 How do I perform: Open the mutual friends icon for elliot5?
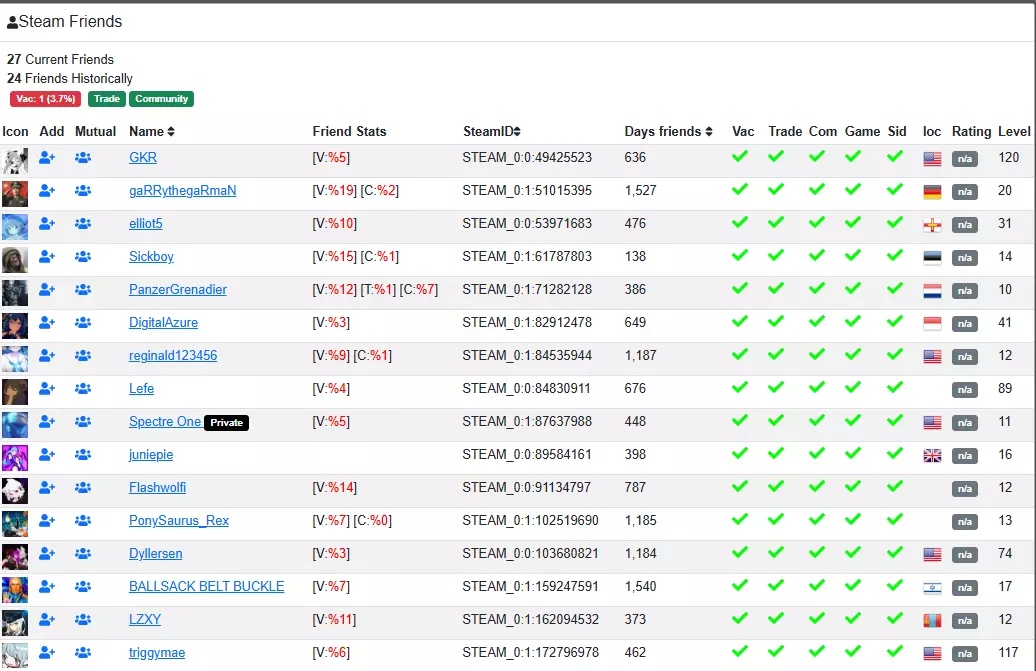pyautogui.click(x=83, y=224)
